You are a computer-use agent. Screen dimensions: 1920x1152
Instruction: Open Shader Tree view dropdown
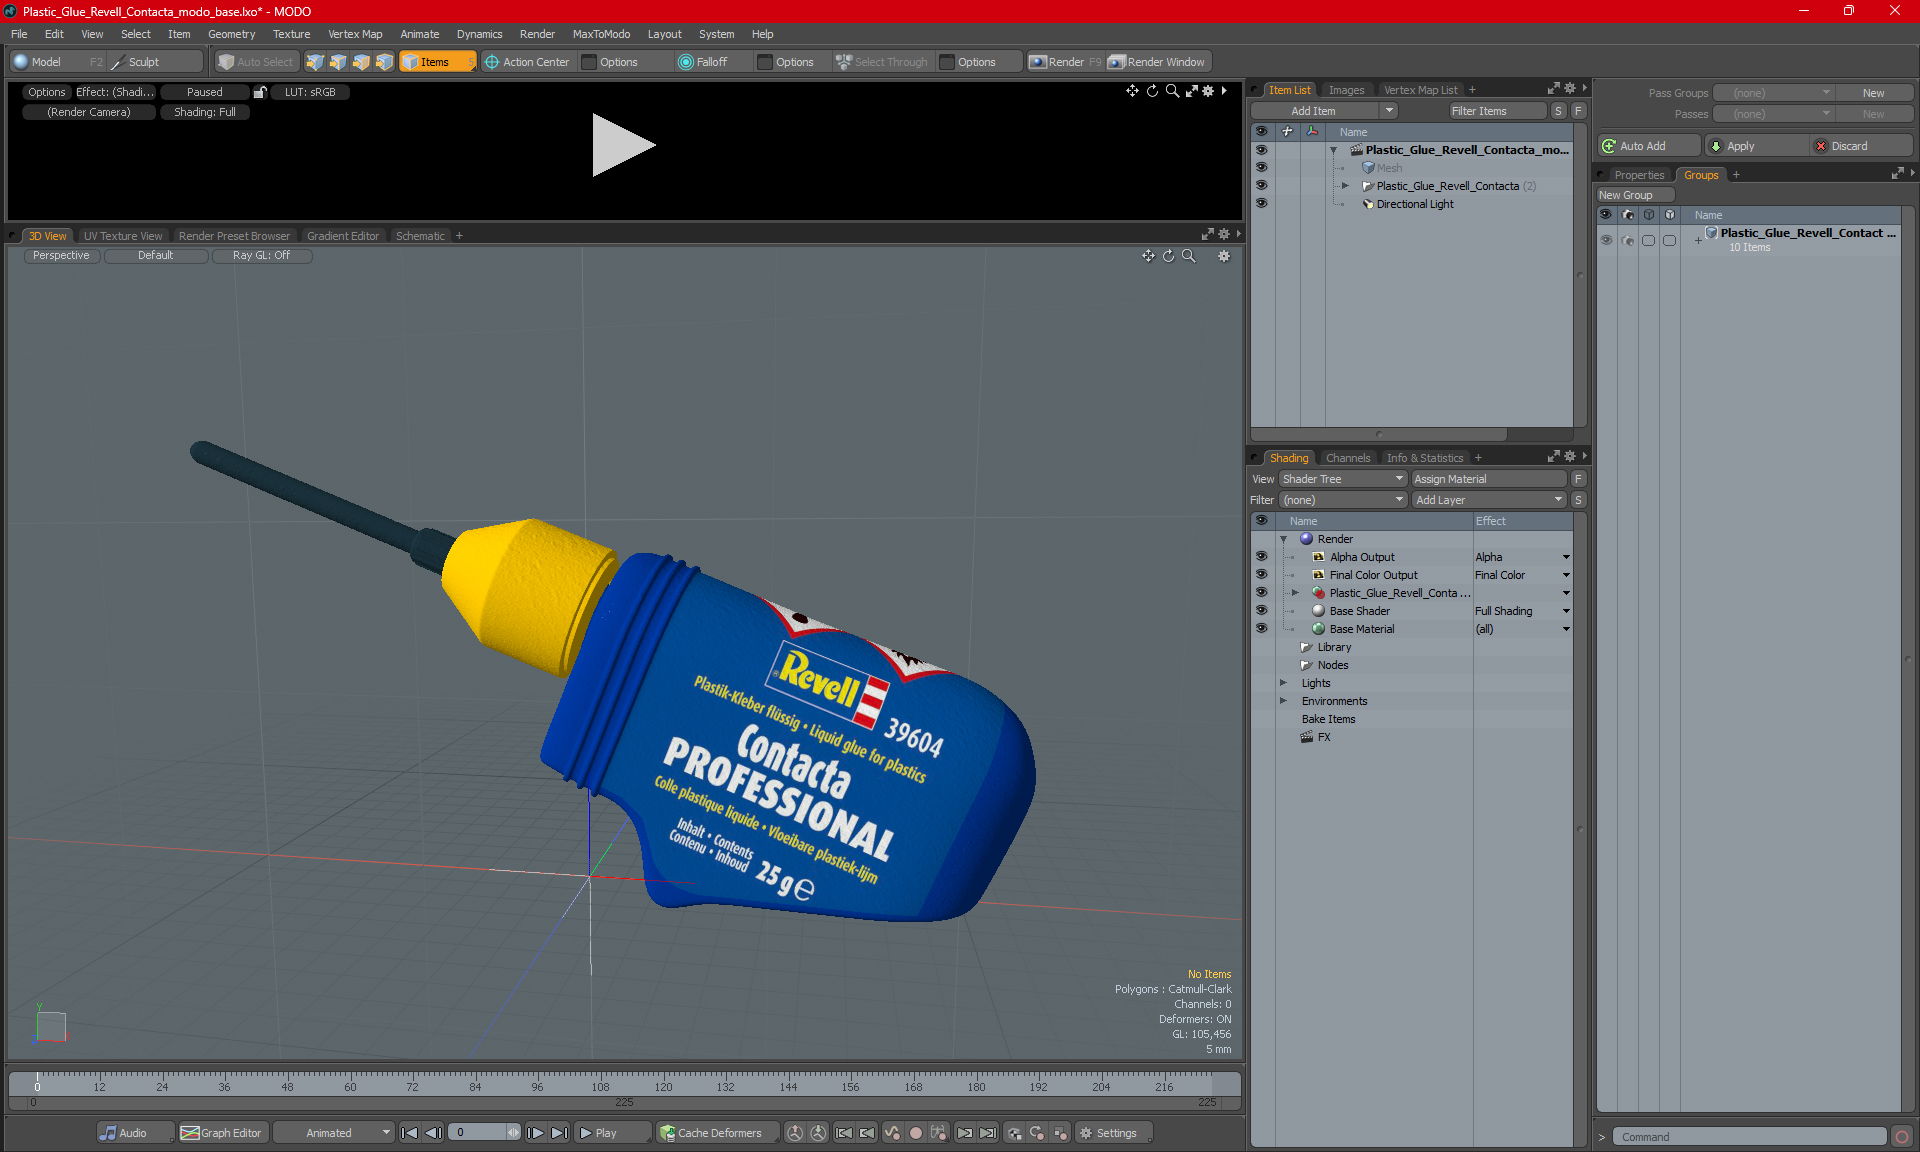1343,479
